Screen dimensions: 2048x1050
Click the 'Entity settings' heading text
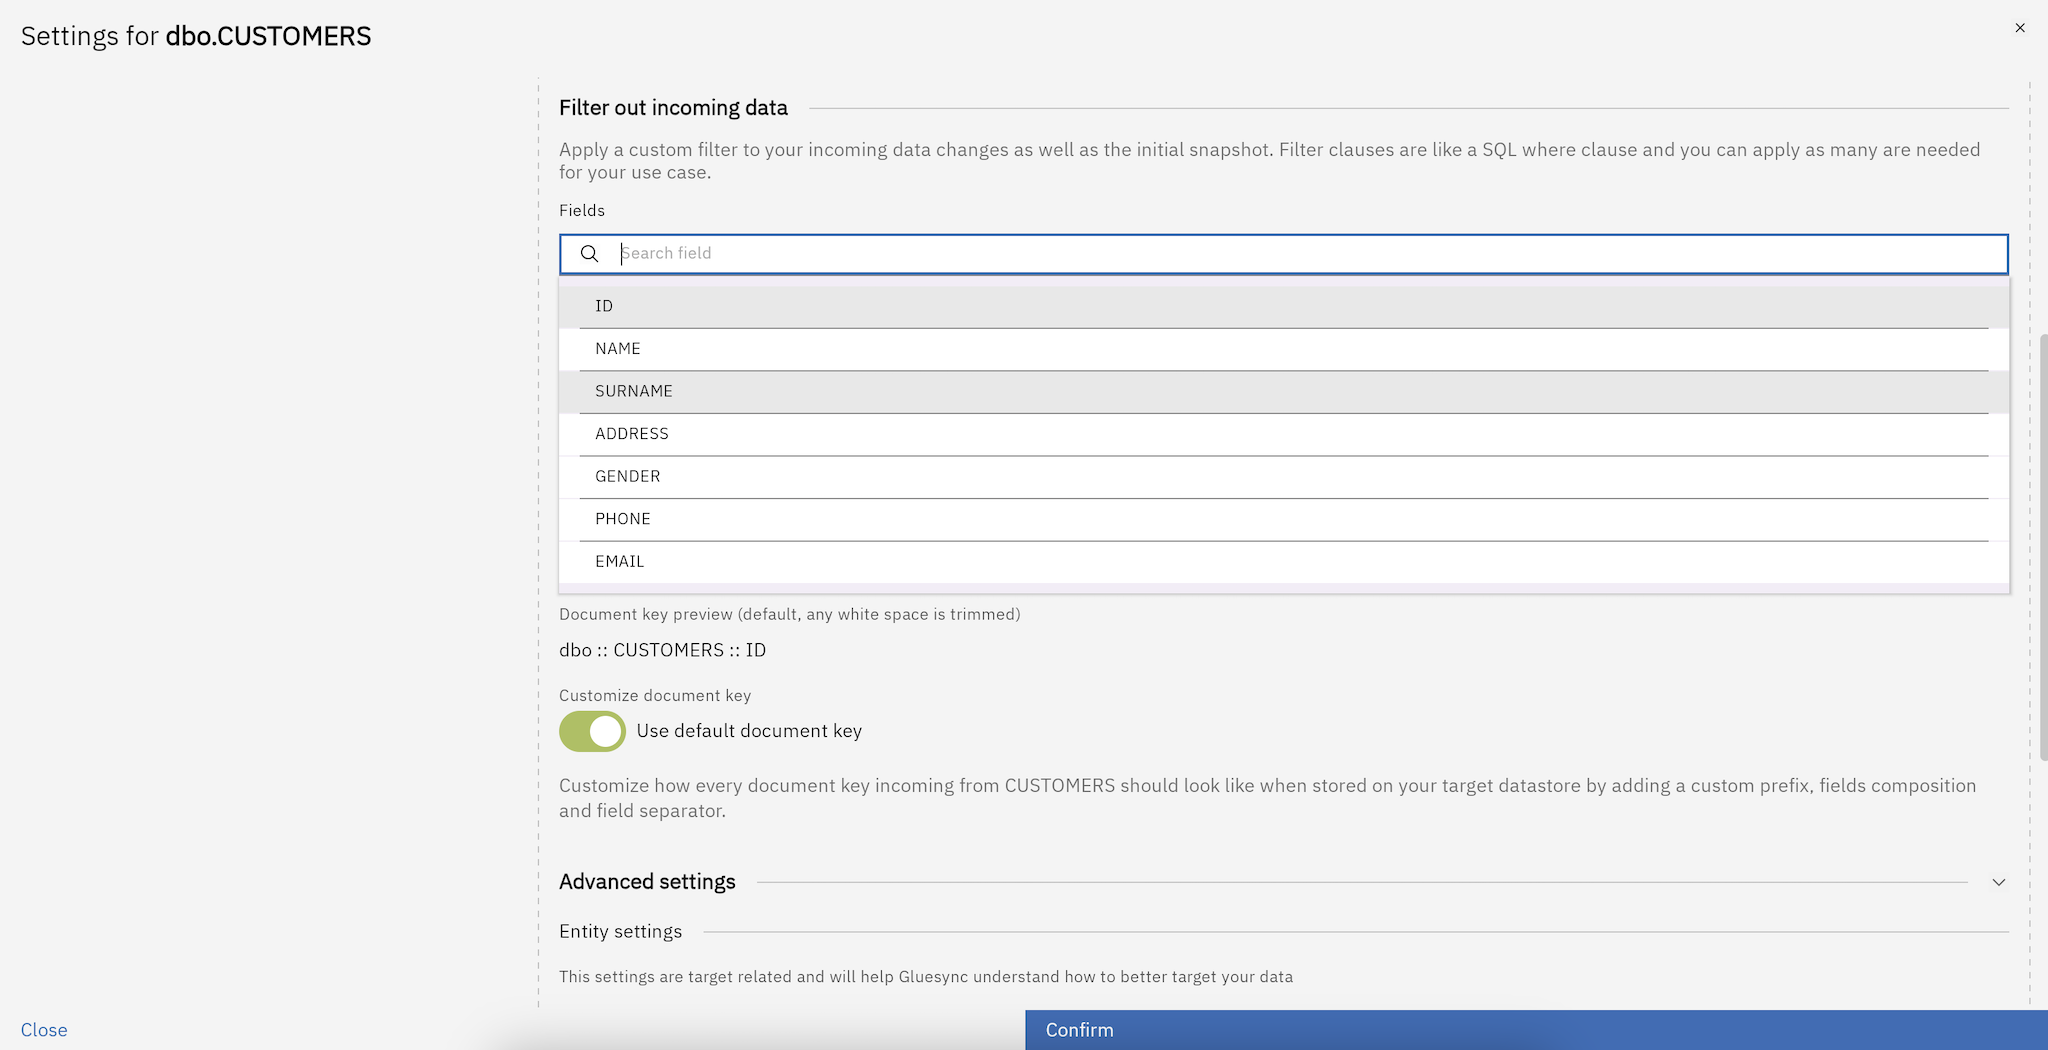coord(620,932)
